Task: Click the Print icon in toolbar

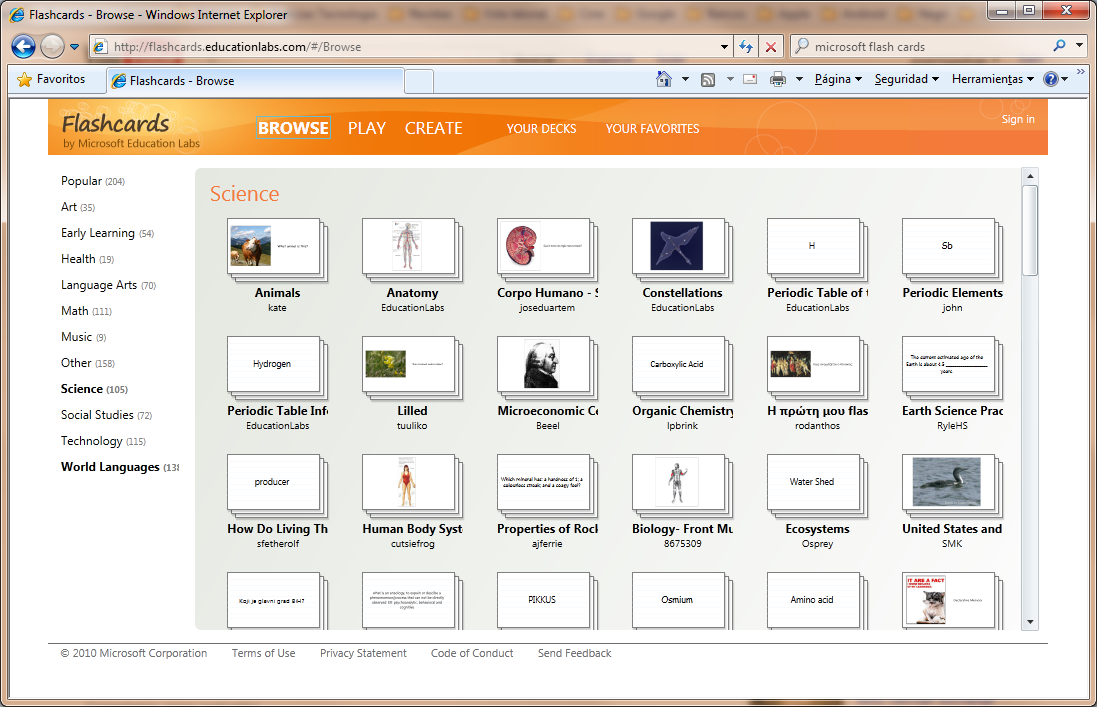Action: (778, 79)
